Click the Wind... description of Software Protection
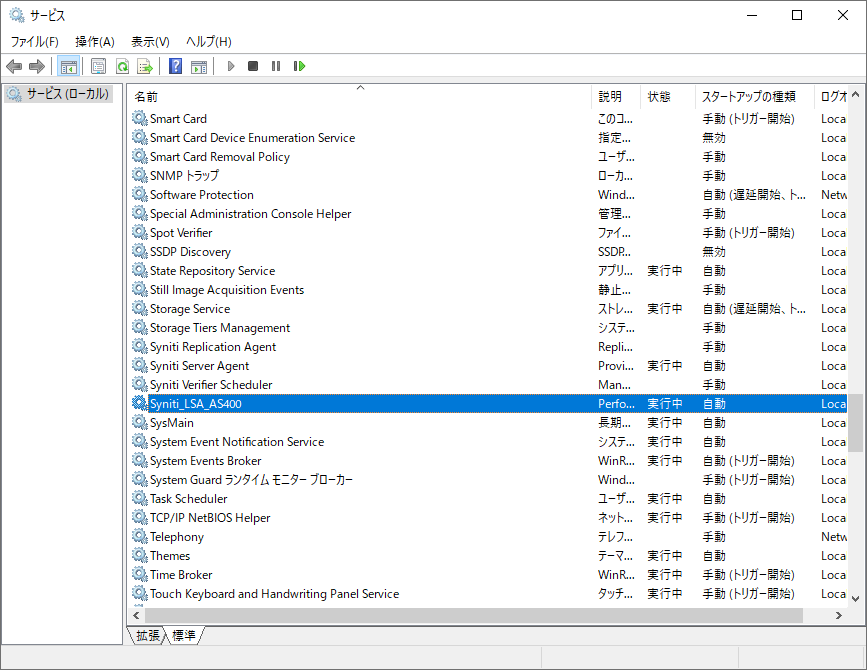This screenshot has height=670, width=867. click(x=616, y=195)
